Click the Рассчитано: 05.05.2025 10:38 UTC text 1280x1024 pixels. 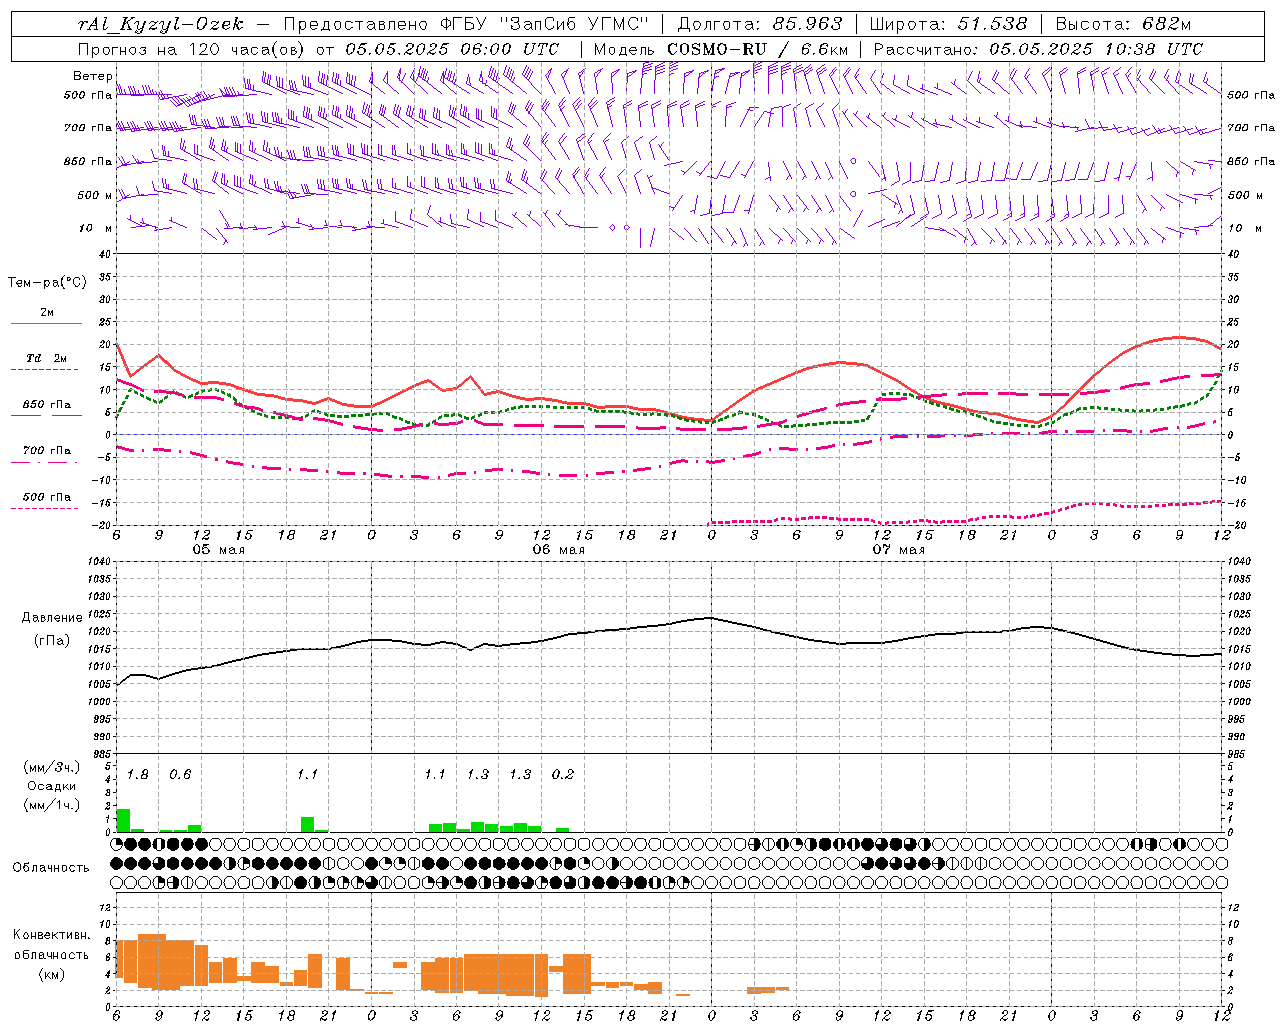1038,48
